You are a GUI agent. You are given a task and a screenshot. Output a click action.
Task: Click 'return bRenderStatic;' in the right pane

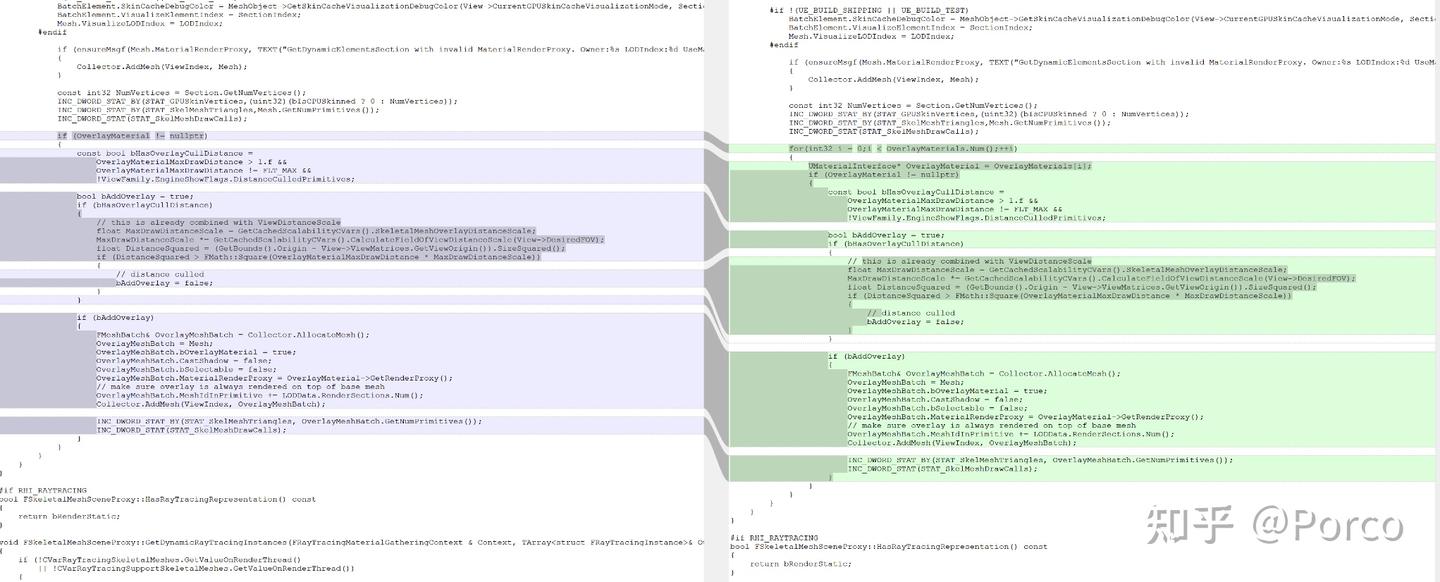coord(801,564)
